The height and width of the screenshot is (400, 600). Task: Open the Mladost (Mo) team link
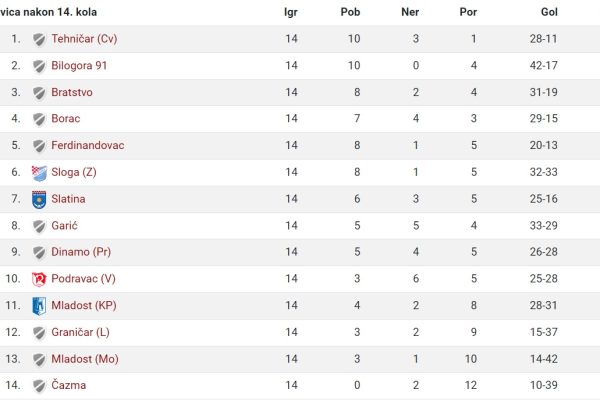85,359
